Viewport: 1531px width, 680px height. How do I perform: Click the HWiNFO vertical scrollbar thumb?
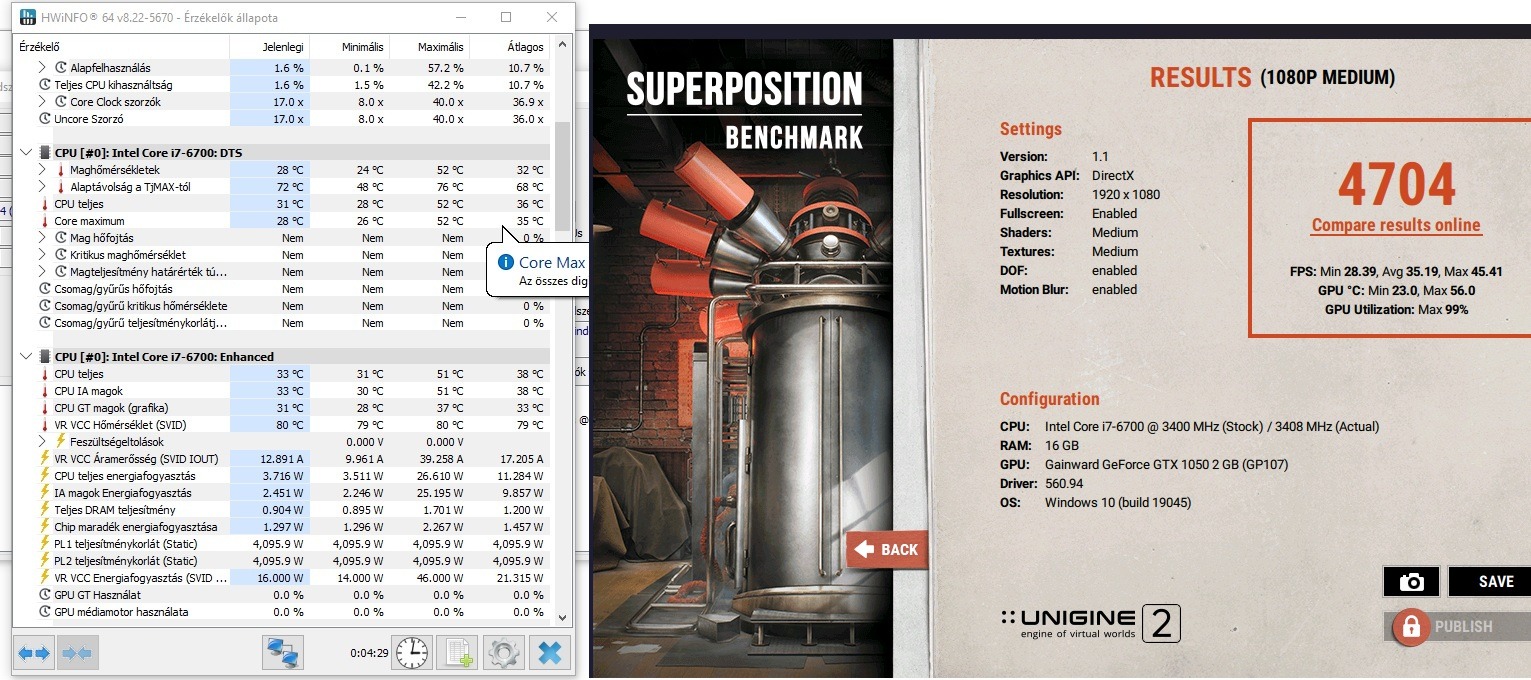click(563, 176)
